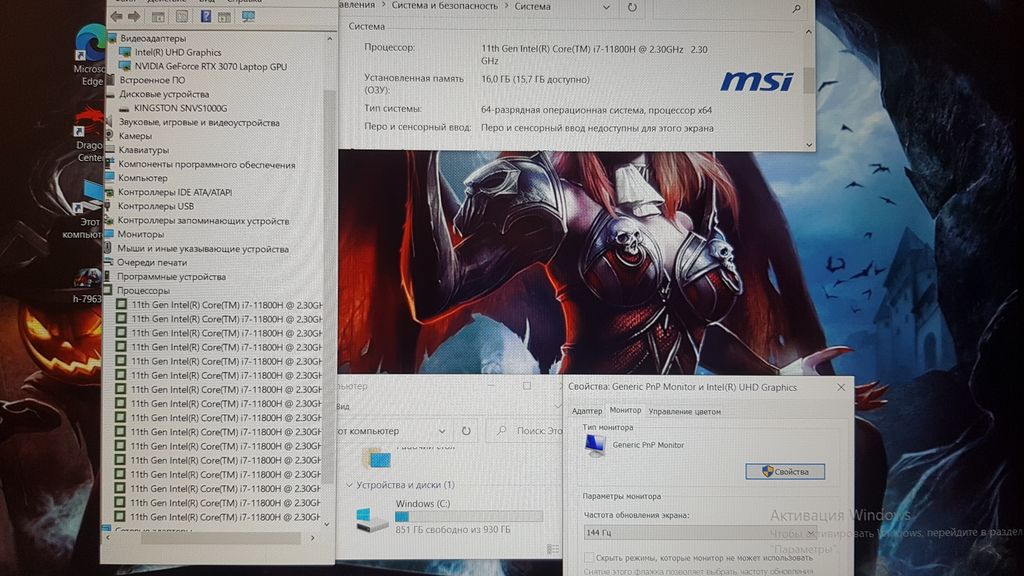Click the Explorer search field Поиск

(525, 431)
